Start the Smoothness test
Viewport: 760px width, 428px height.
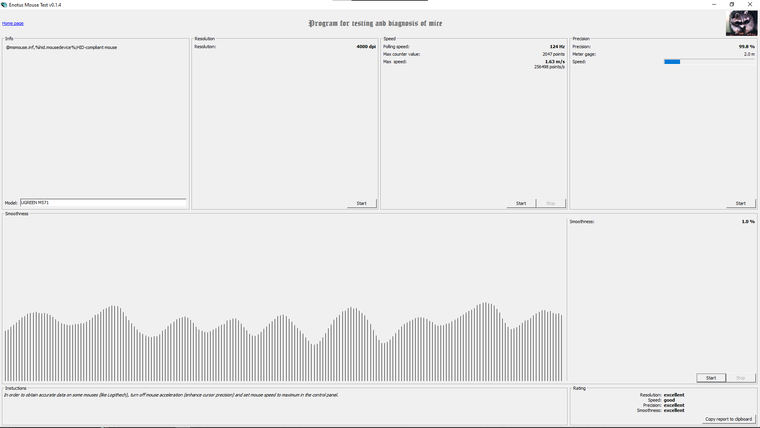point(711,378)
